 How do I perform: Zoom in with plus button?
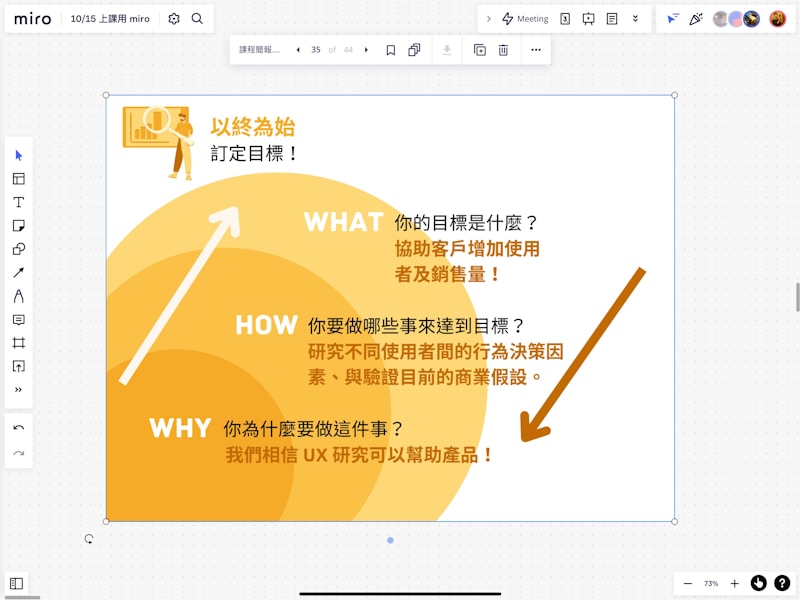(x=734, y=583)
